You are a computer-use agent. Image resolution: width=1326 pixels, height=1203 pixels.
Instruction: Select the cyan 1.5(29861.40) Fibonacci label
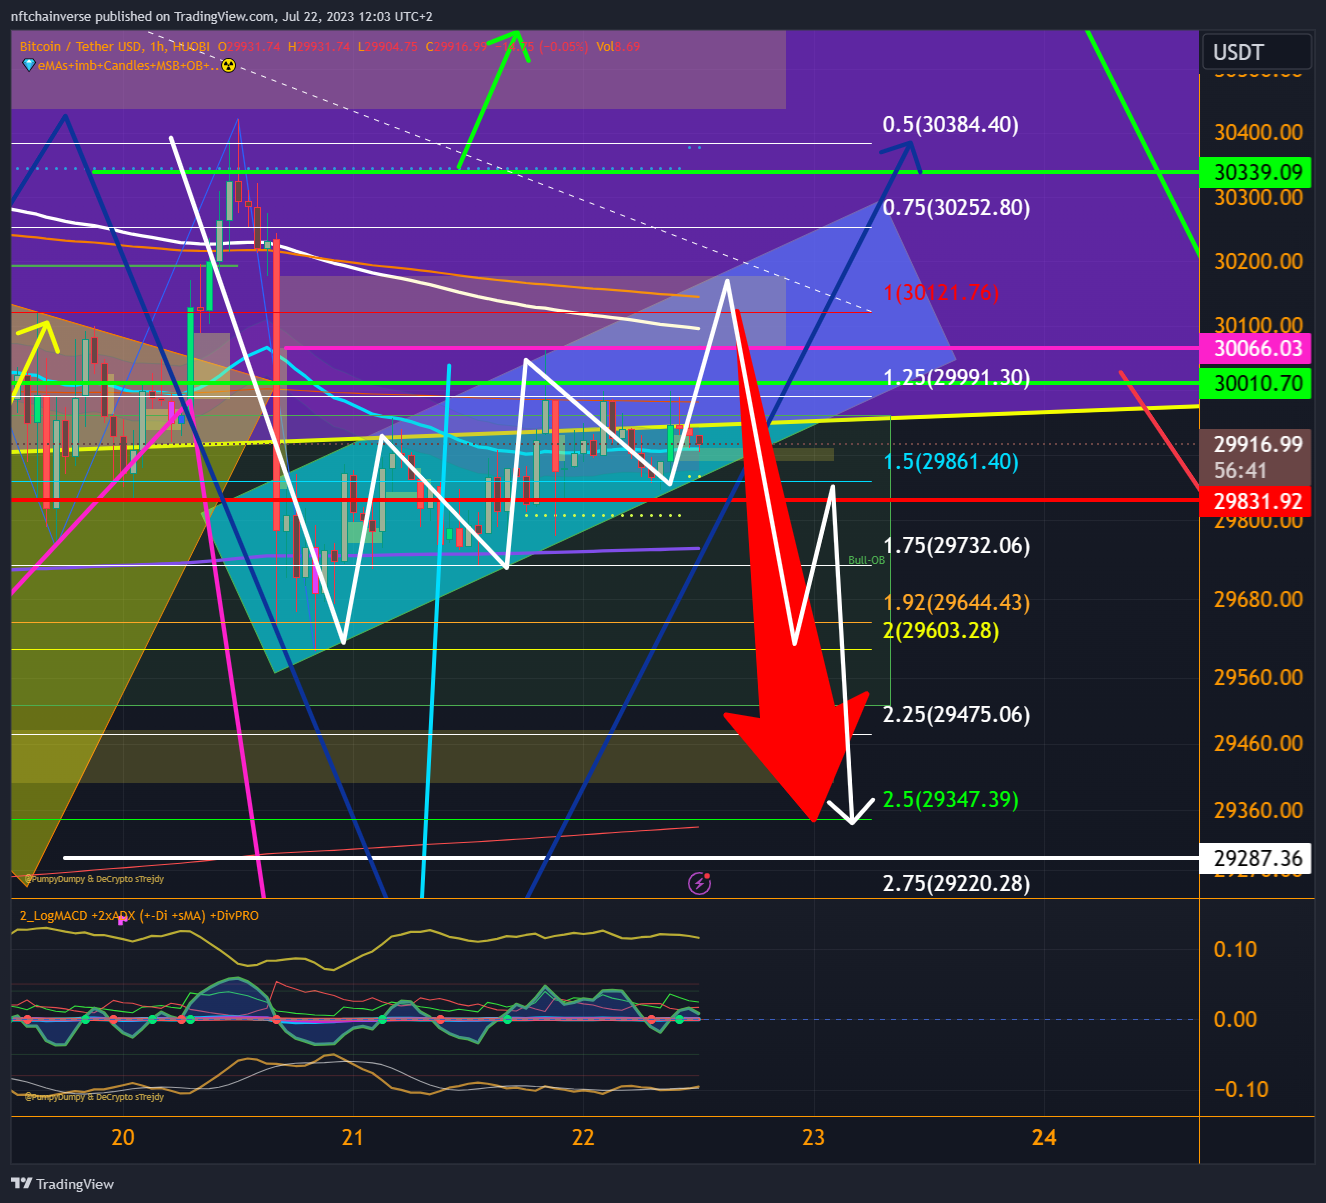click(951, 462)
